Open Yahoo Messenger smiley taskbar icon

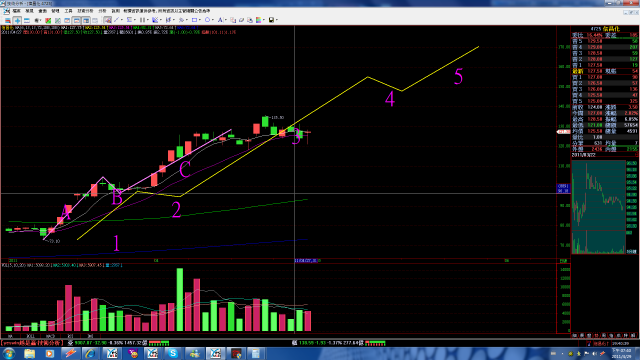pyautogui.click(x=133, y=353)
